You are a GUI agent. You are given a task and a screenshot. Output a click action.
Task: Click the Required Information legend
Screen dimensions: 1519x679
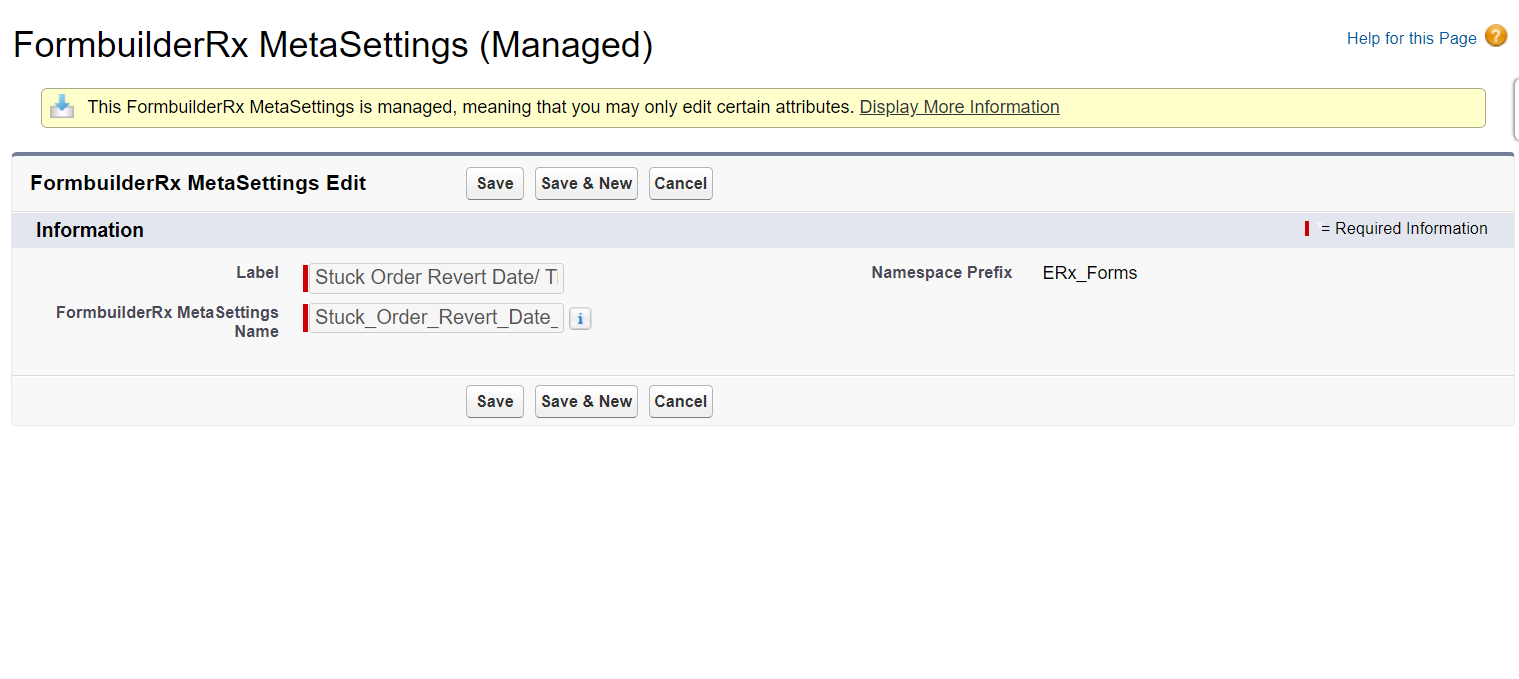(1403, 229)
